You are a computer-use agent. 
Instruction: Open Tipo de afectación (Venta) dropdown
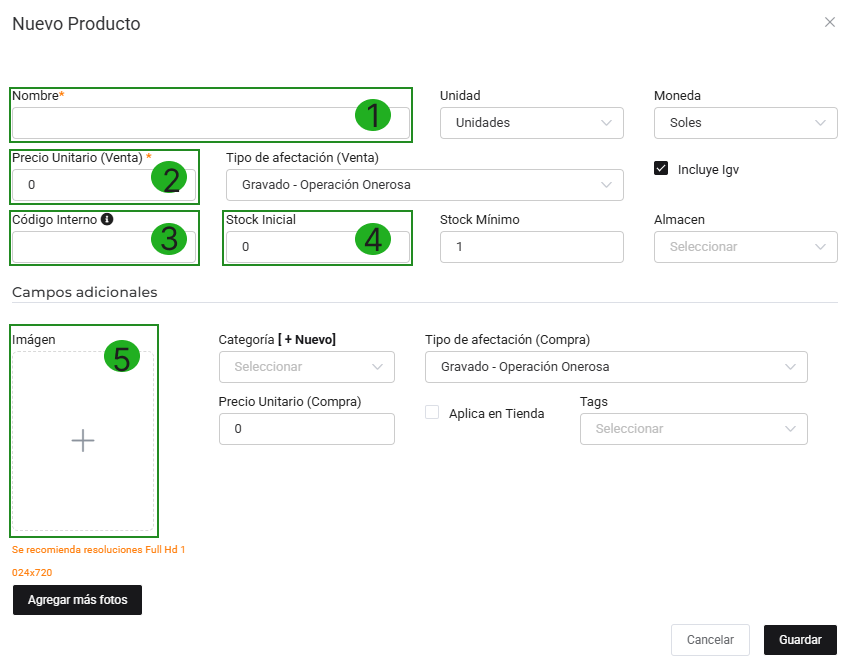(424, 185)
